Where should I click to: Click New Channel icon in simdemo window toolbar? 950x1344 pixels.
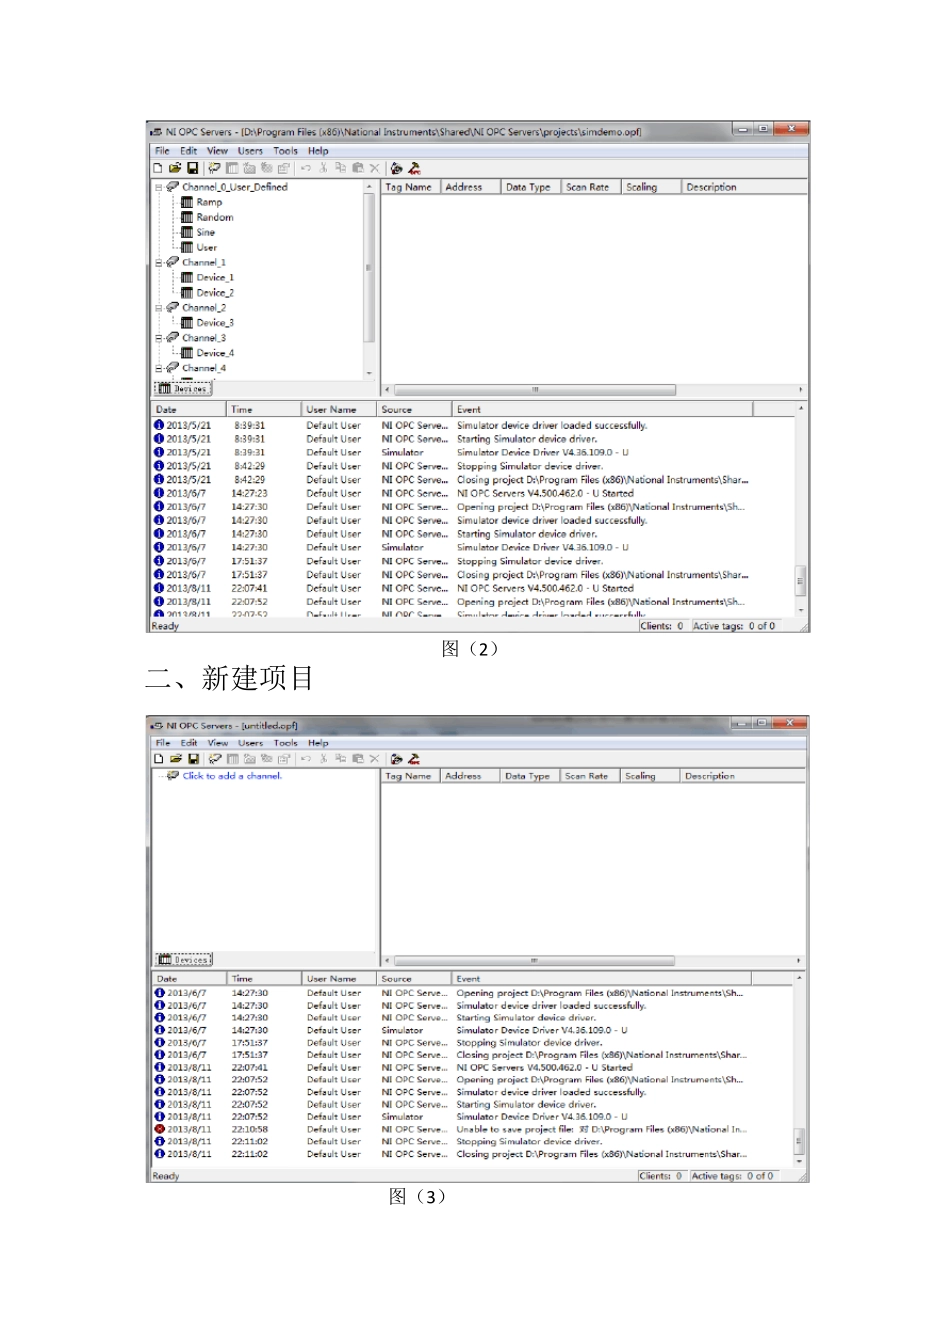point(214,168)
